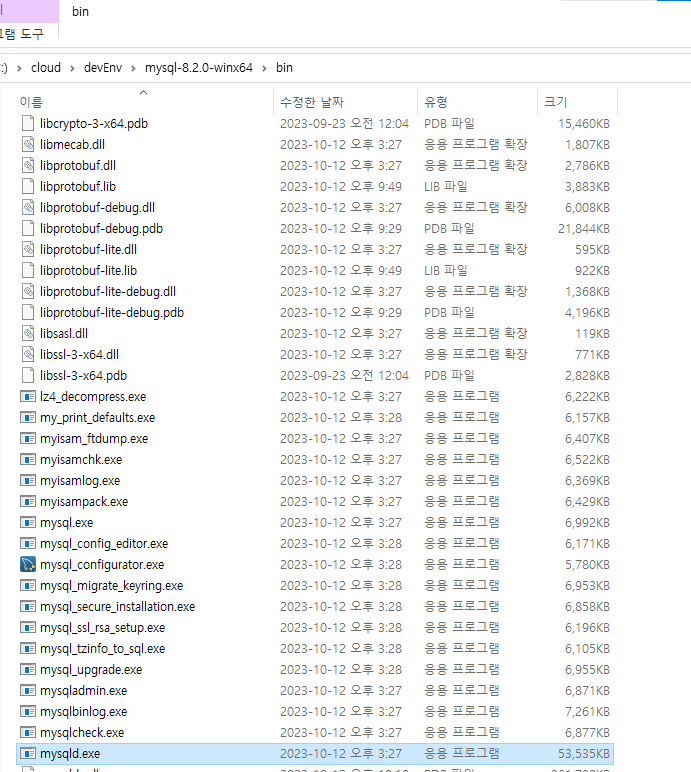Viewport: 691px width, 772px height.
Task: Expand breadcrumb chevron after mysql-8.2.0-winx64
Action: click(x=264, y=68)
